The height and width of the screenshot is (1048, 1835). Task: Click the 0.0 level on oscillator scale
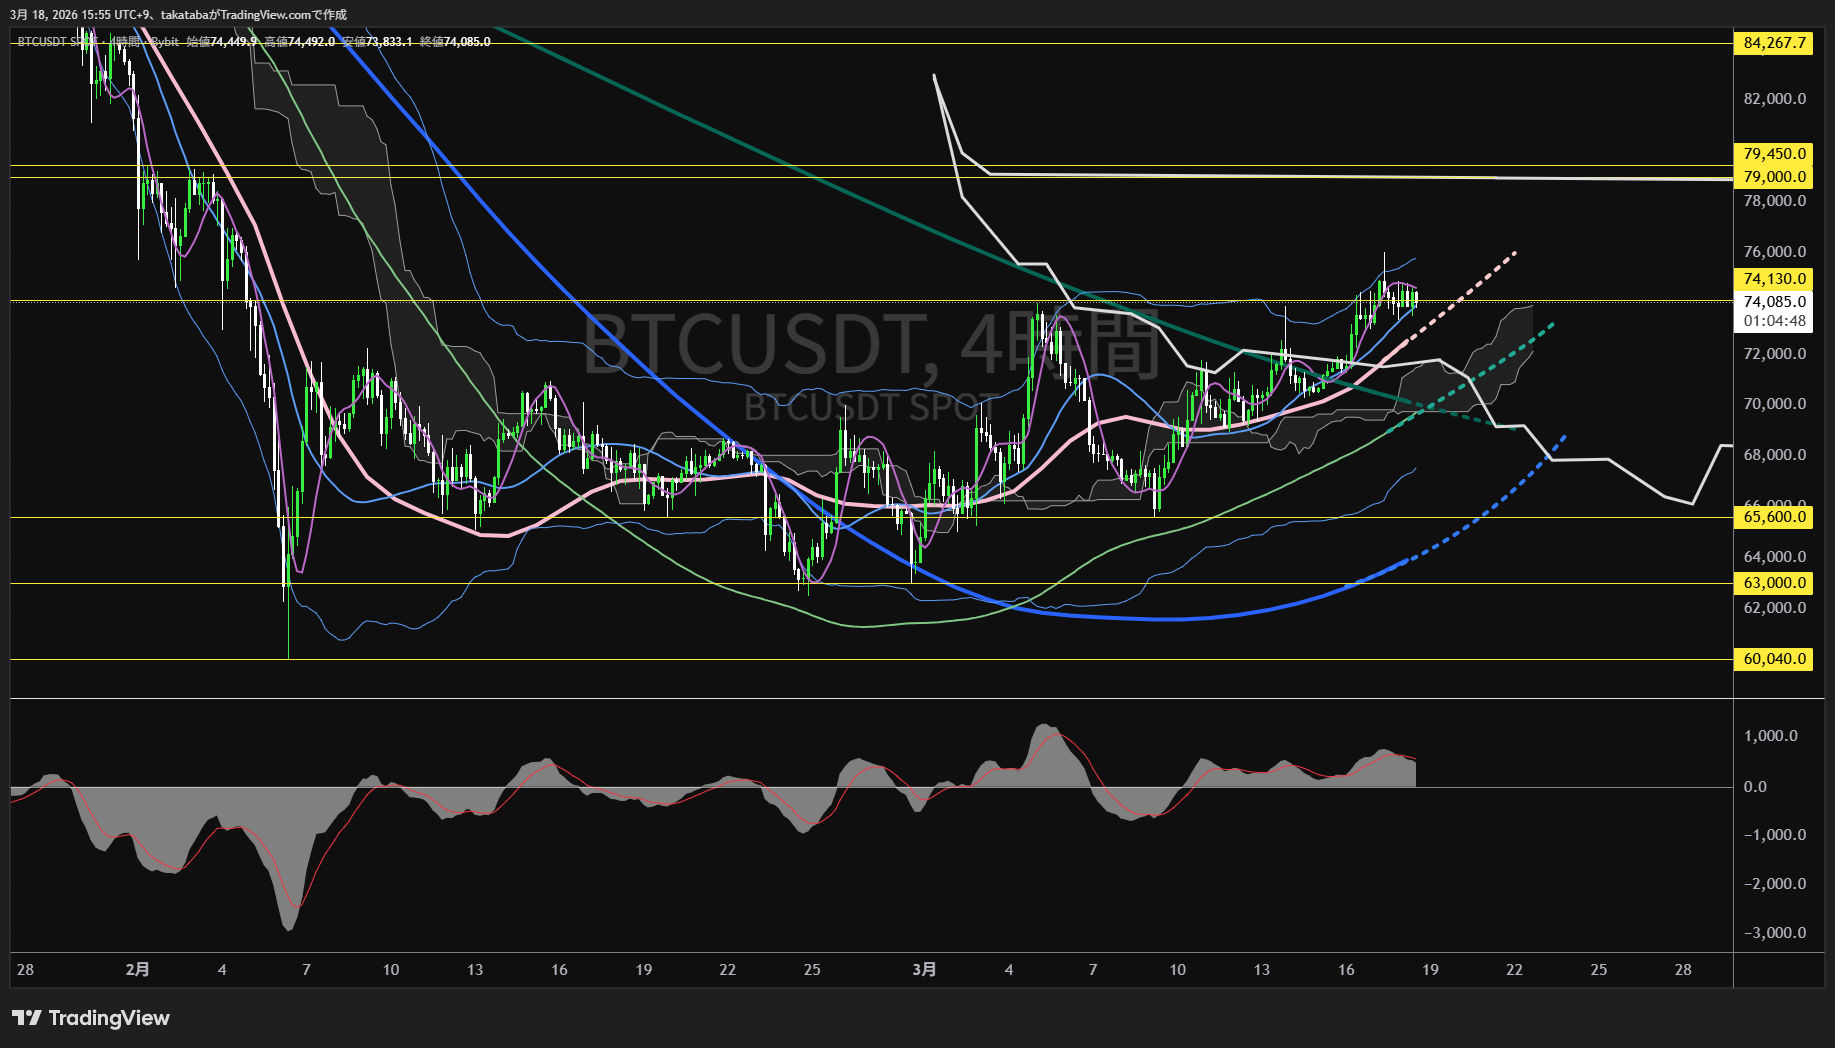coord(1755,787)
